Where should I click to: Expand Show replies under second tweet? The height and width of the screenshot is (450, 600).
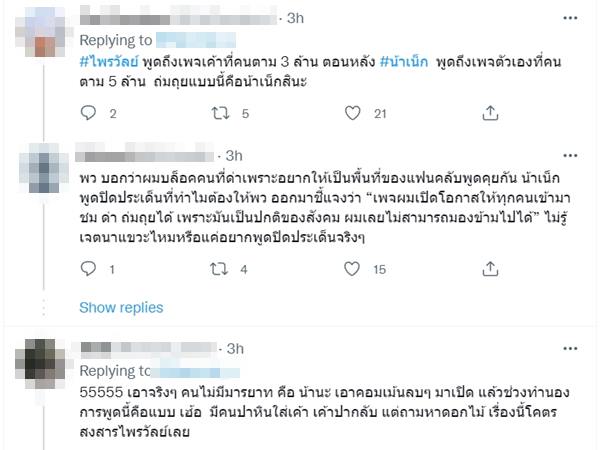click(120, 307)
